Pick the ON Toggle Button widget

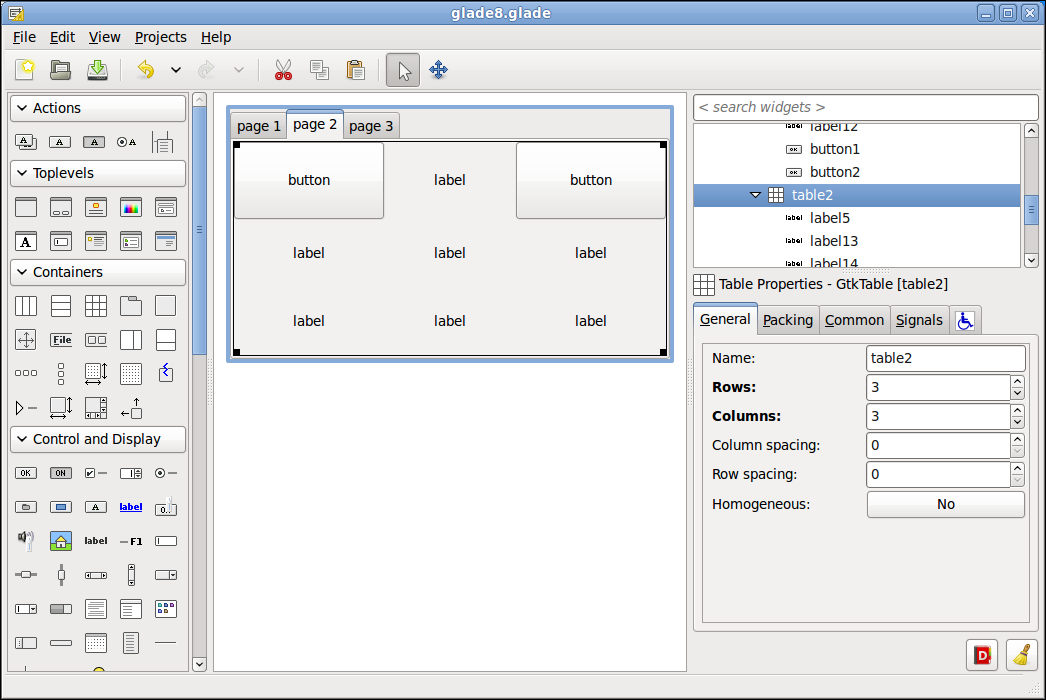pyautogui.click(x=61, y=473)
